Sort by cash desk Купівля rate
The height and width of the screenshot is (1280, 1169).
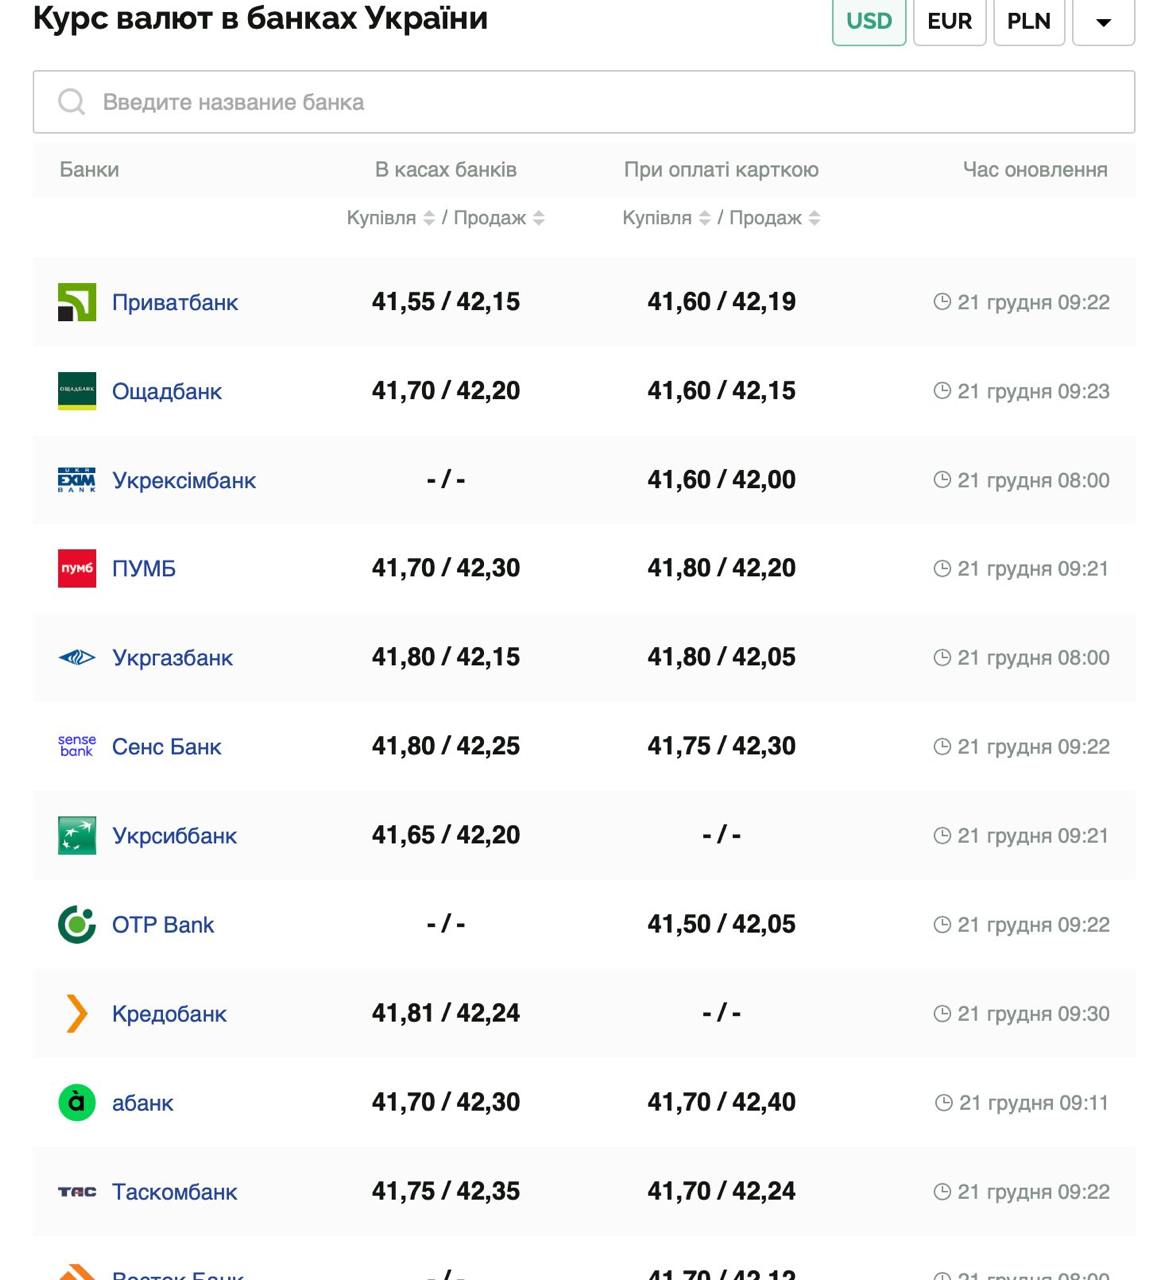pyautogui.click(x=429, y=218)
